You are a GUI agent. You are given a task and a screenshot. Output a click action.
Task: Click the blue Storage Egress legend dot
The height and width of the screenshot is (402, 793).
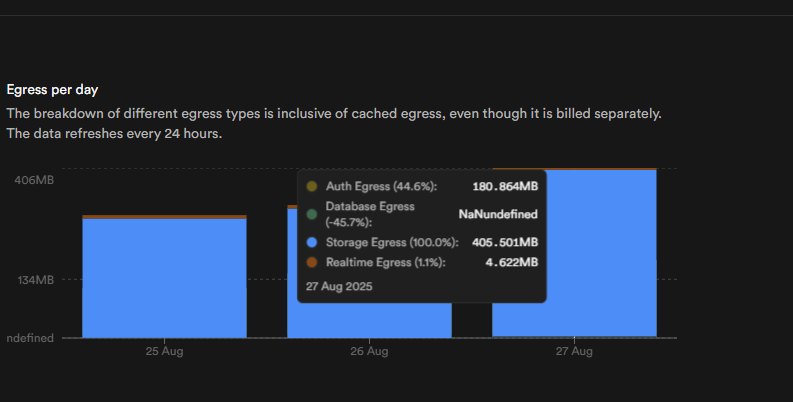(x=312, y=243)
